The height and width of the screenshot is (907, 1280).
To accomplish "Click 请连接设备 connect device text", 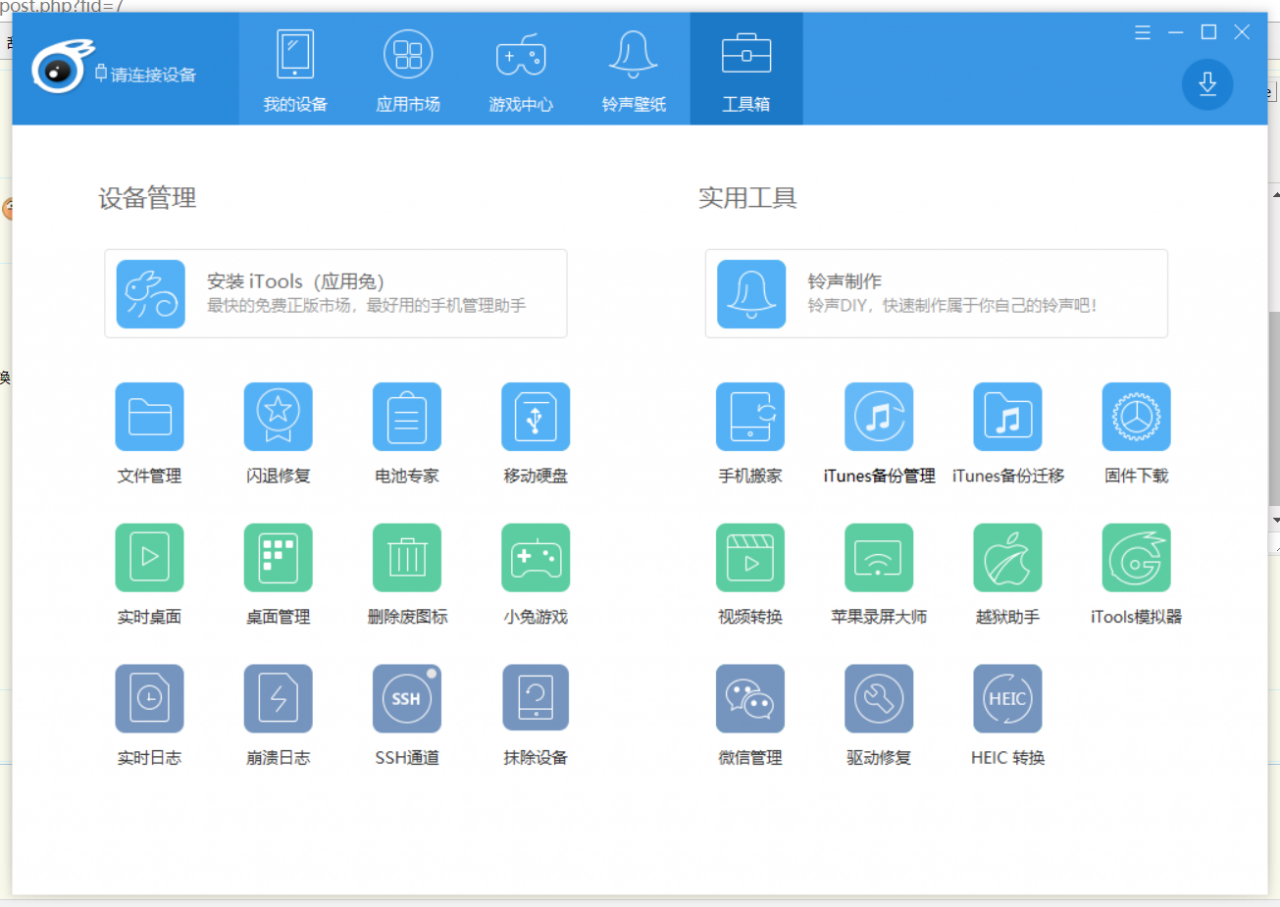I will [x=153, y=74].
